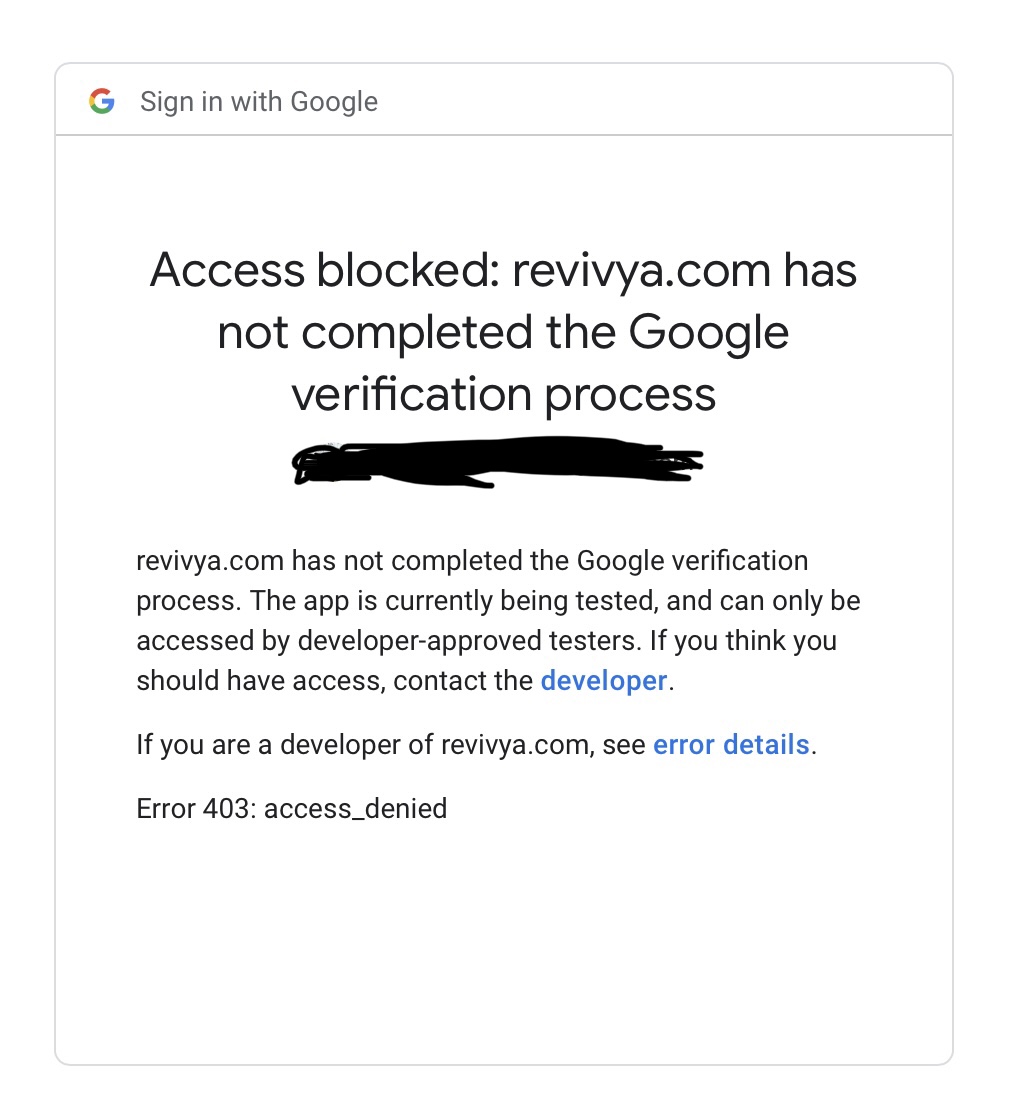The width and height of the screenshot is (1024, 1105).
Task: Click the blacked-out email scribble
Action: point(498,462)
